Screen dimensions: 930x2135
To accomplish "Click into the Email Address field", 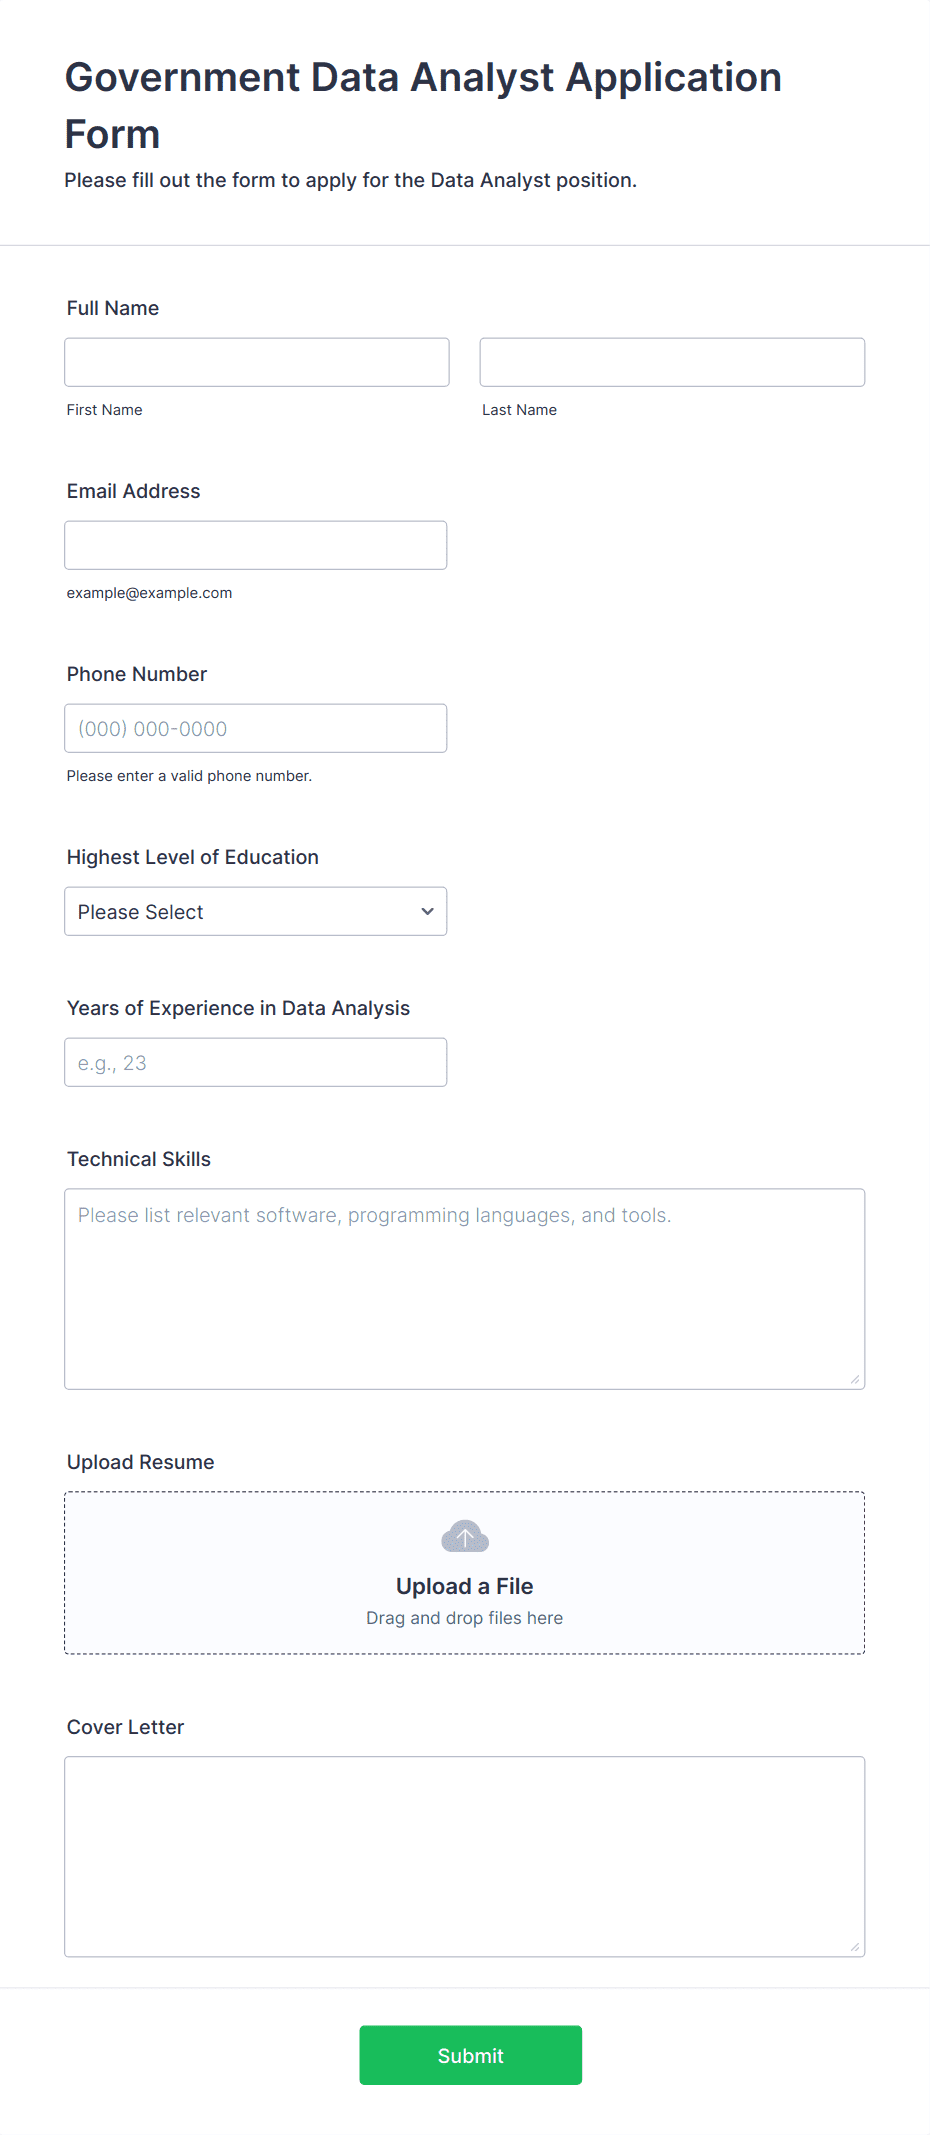I will click(256, 545).
